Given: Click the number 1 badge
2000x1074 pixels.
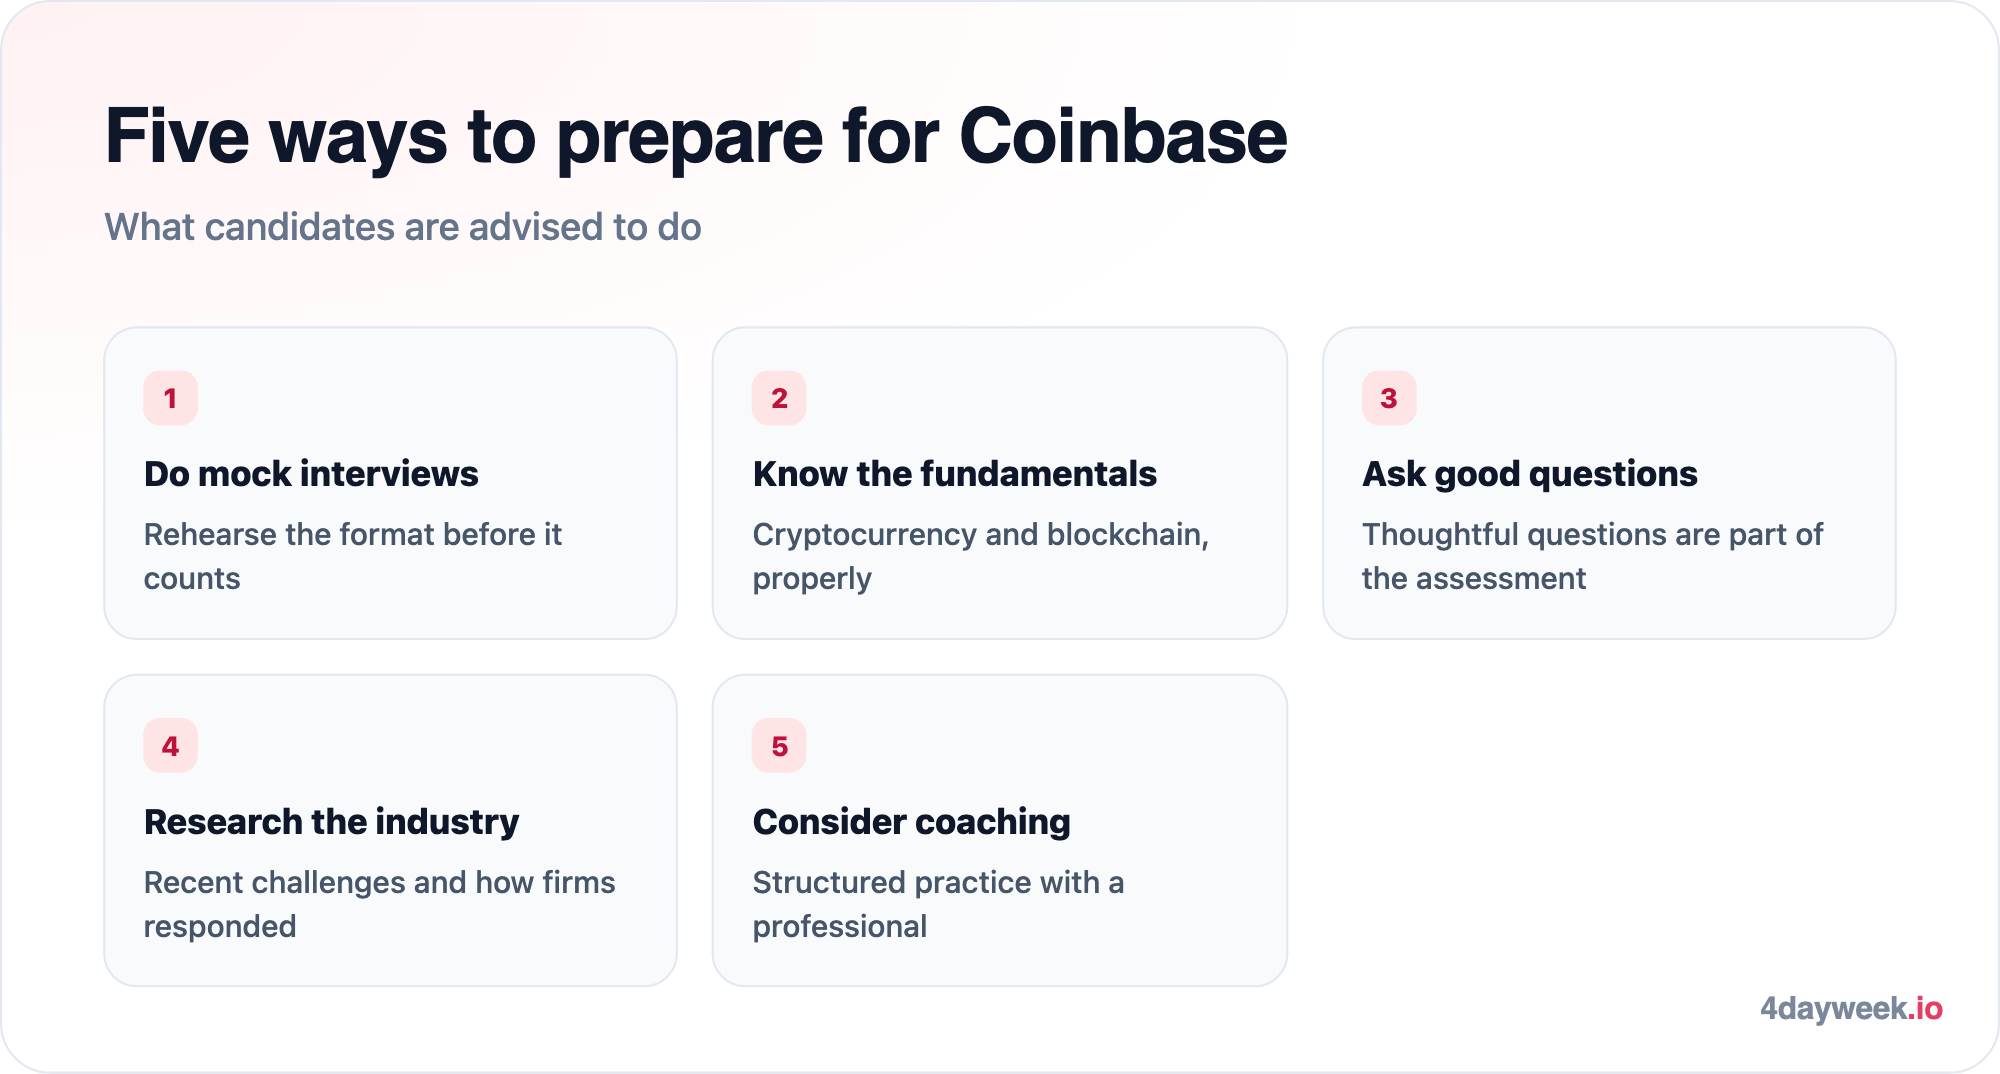Looking at the screenshot, I should [170, 398].
